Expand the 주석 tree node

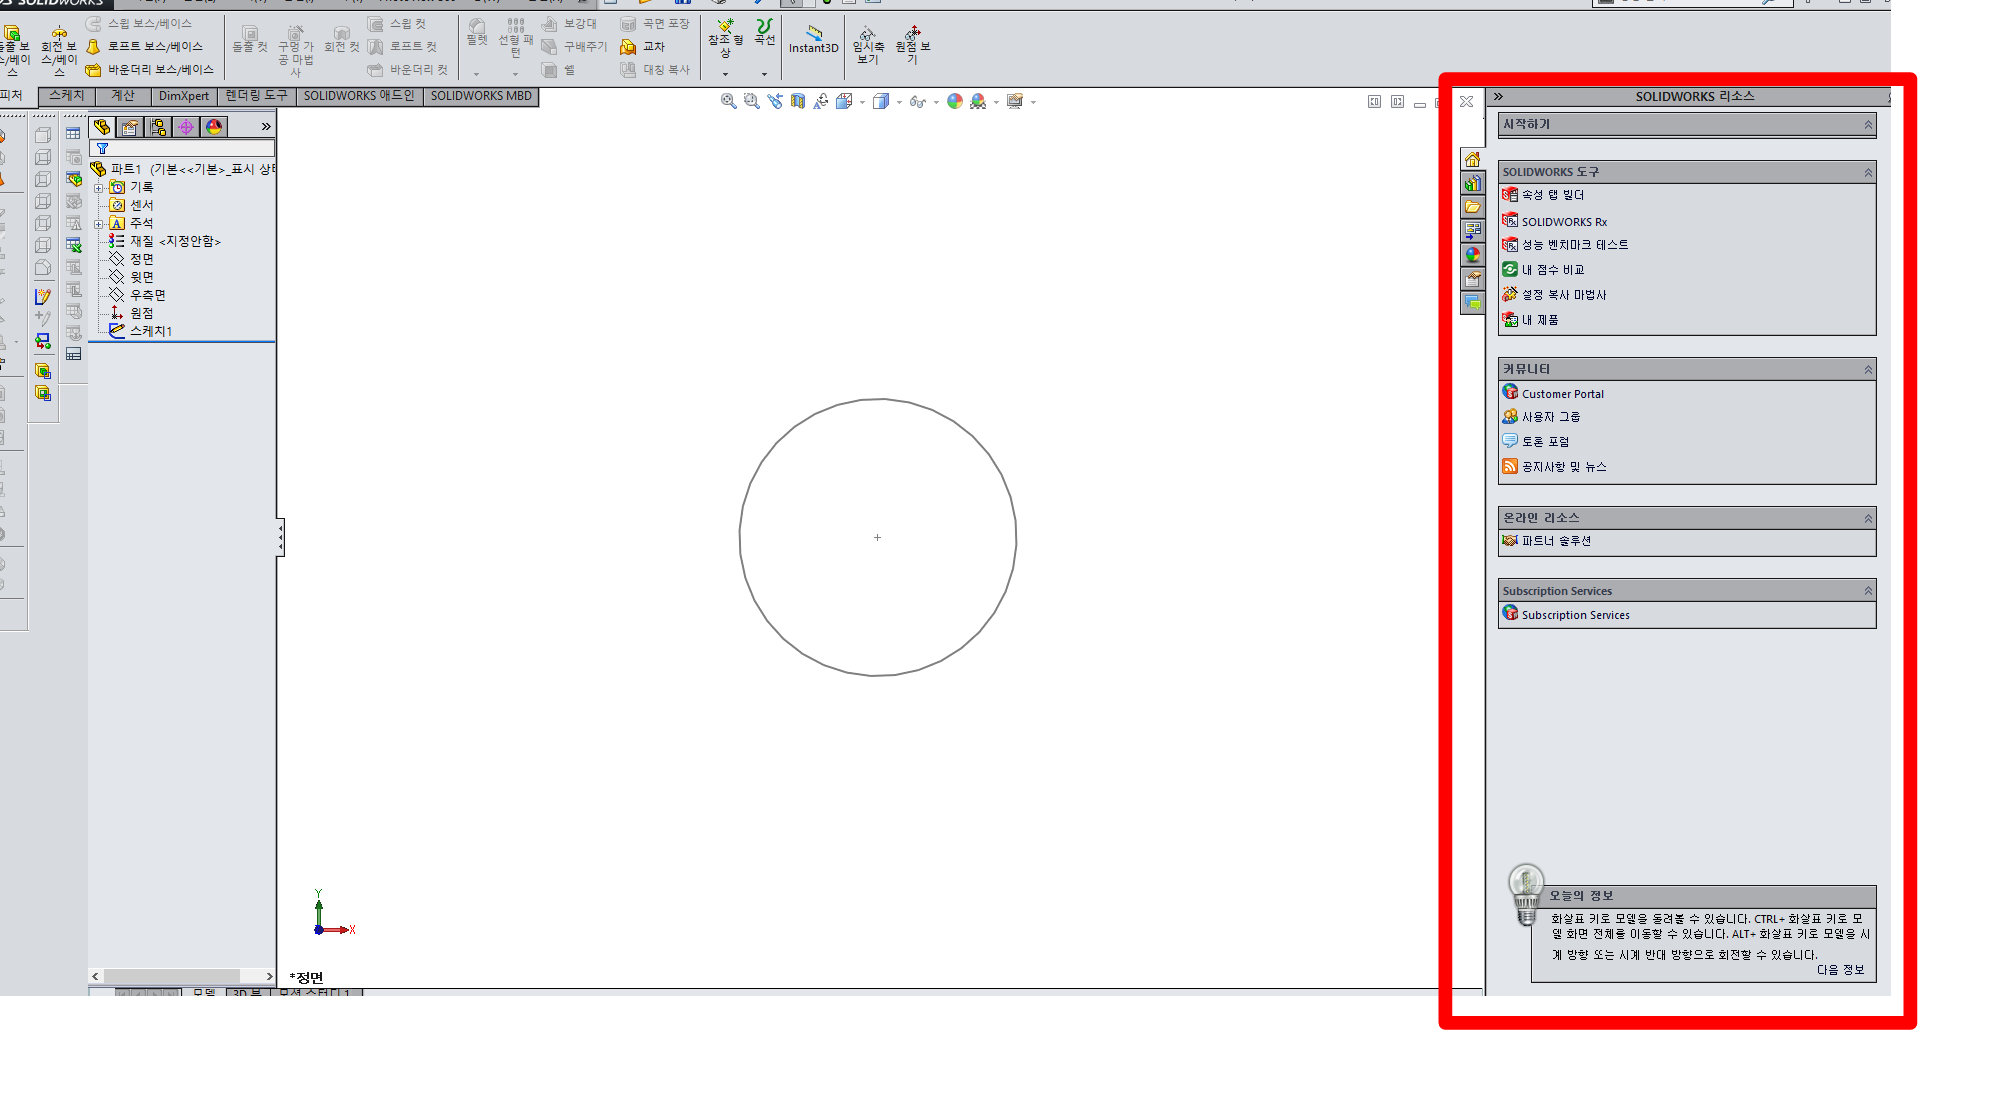99,224
